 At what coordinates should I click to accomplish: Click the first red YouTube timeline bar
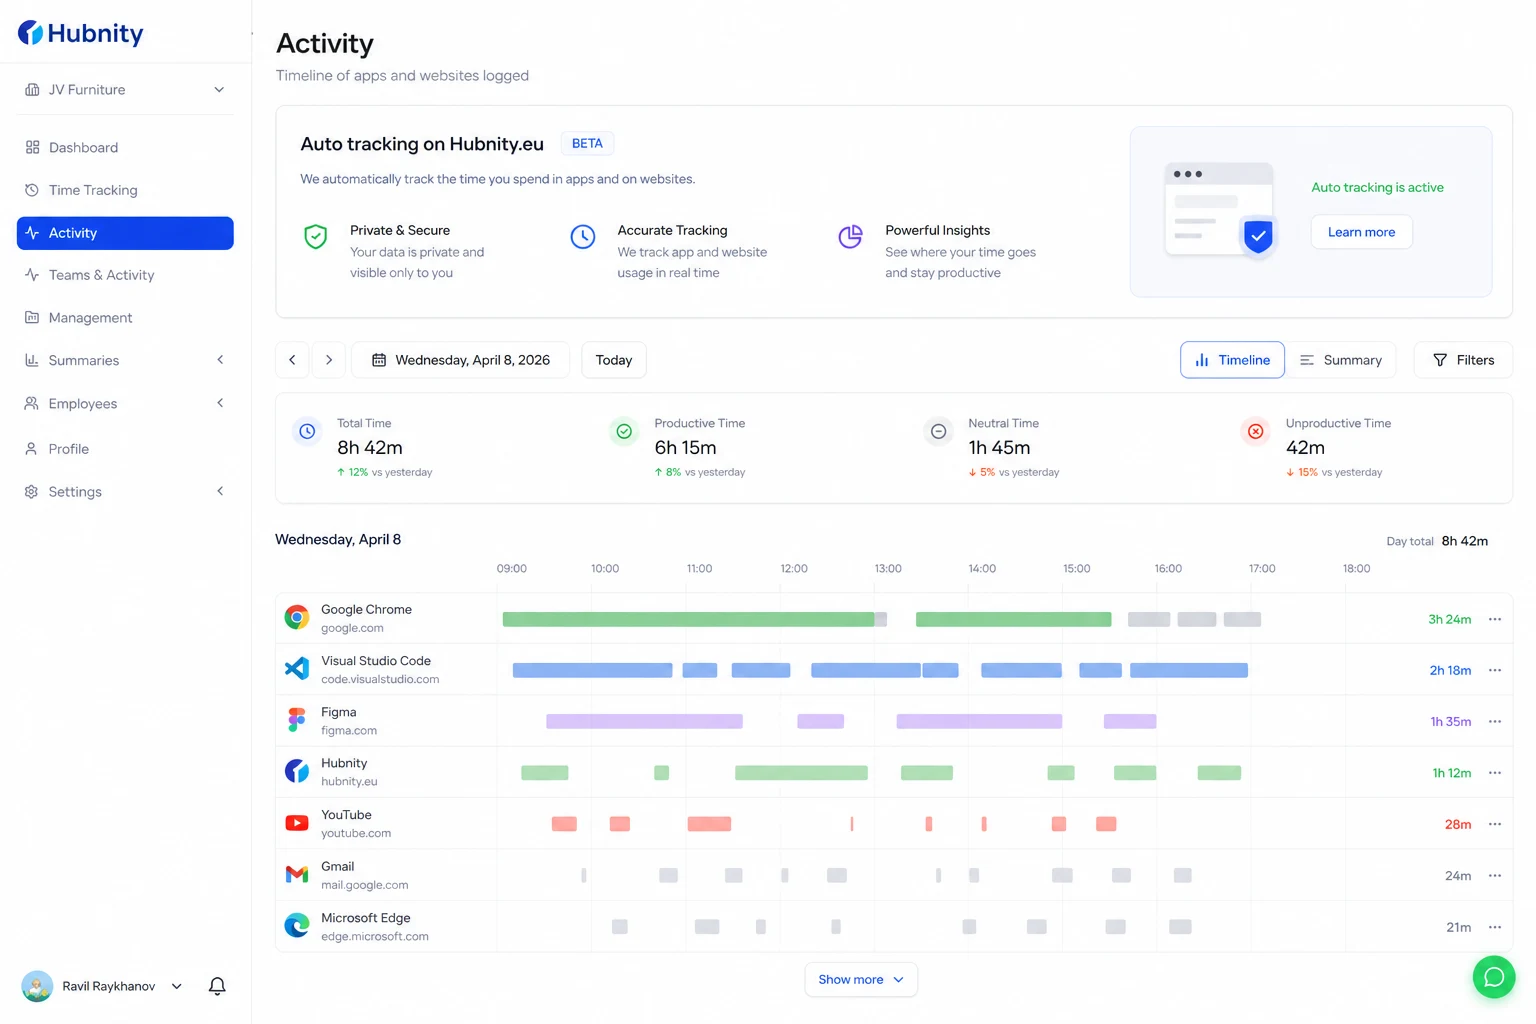(x=564, y=824)
